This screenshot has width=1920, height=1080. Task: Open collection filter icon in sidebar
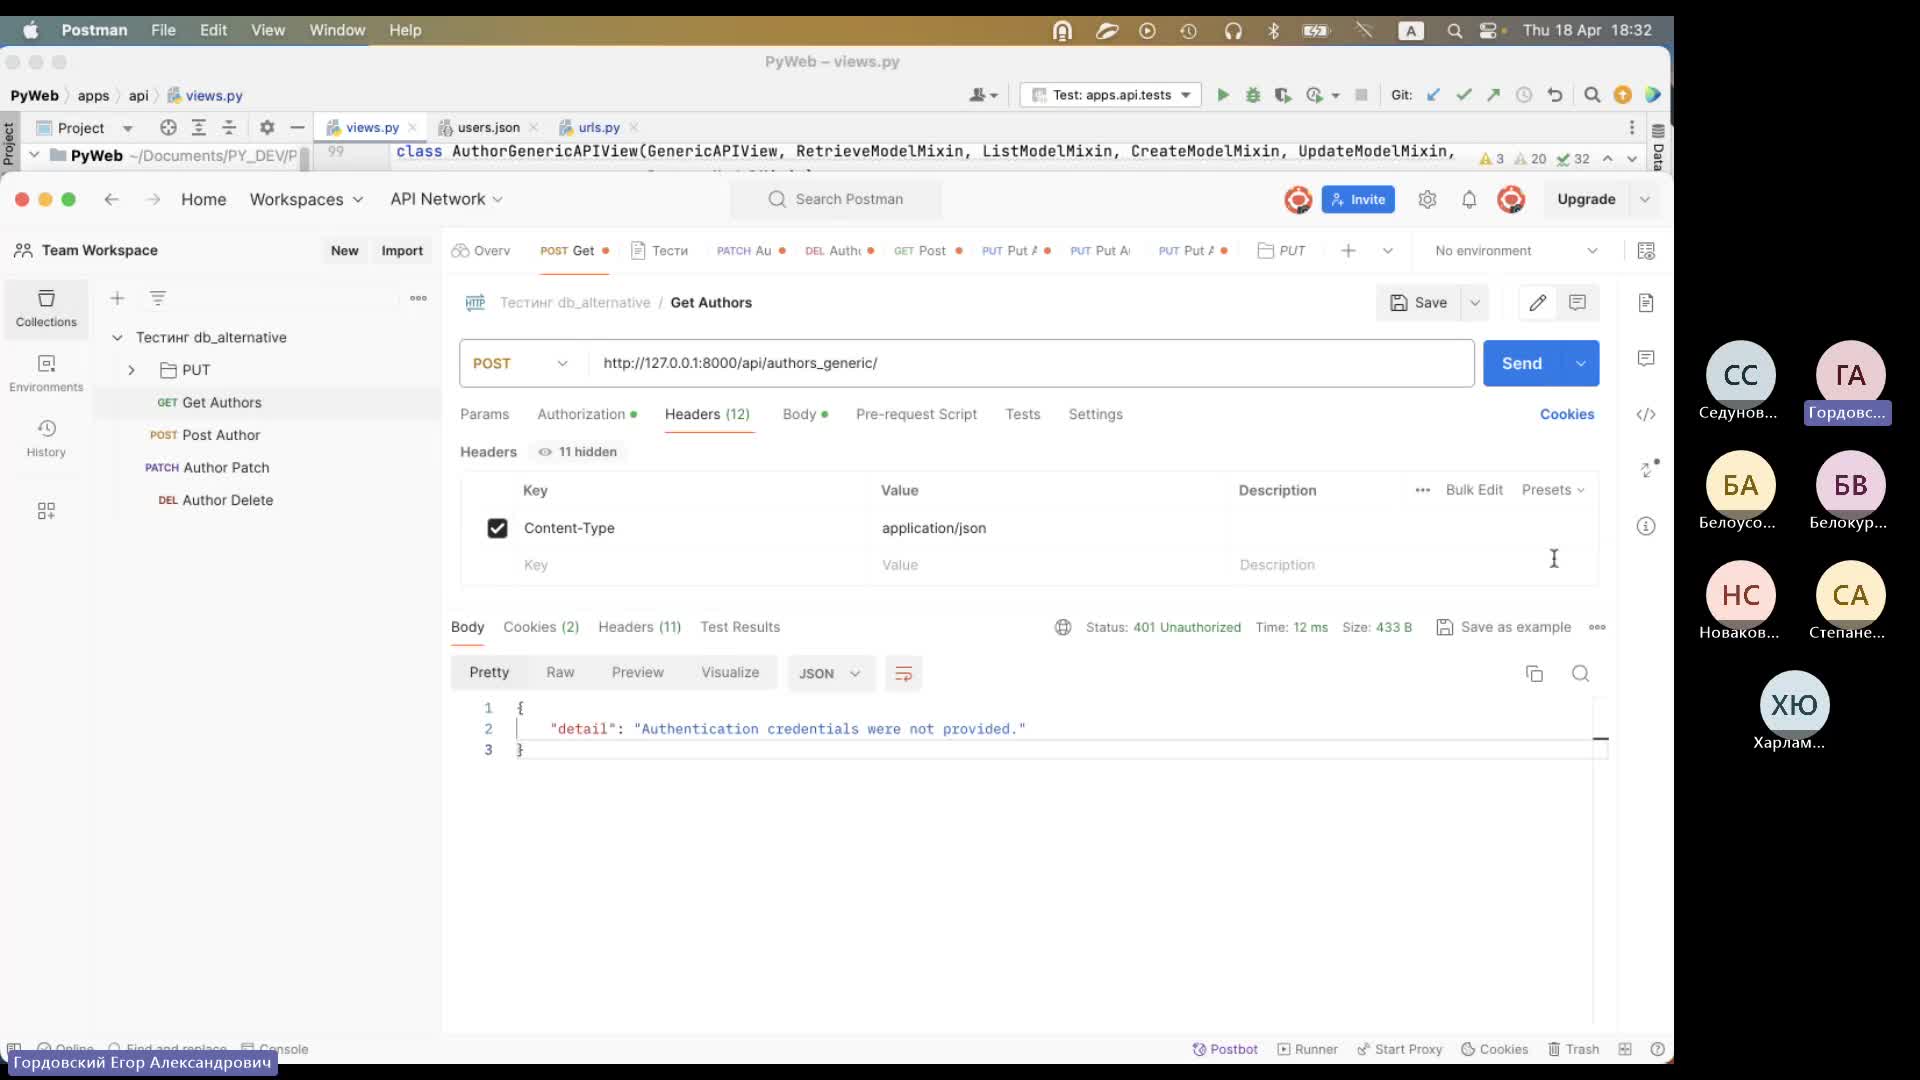pyautogui.click(x=158, y=298)
